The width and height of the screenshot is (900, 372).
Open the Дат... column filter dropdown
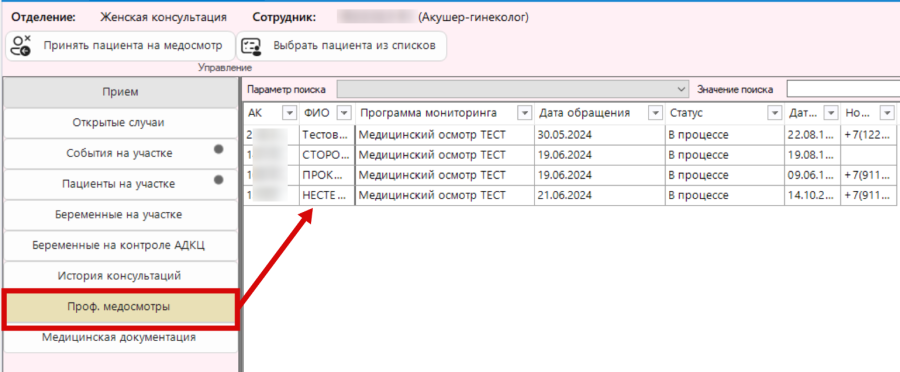[x=830, y=113]
